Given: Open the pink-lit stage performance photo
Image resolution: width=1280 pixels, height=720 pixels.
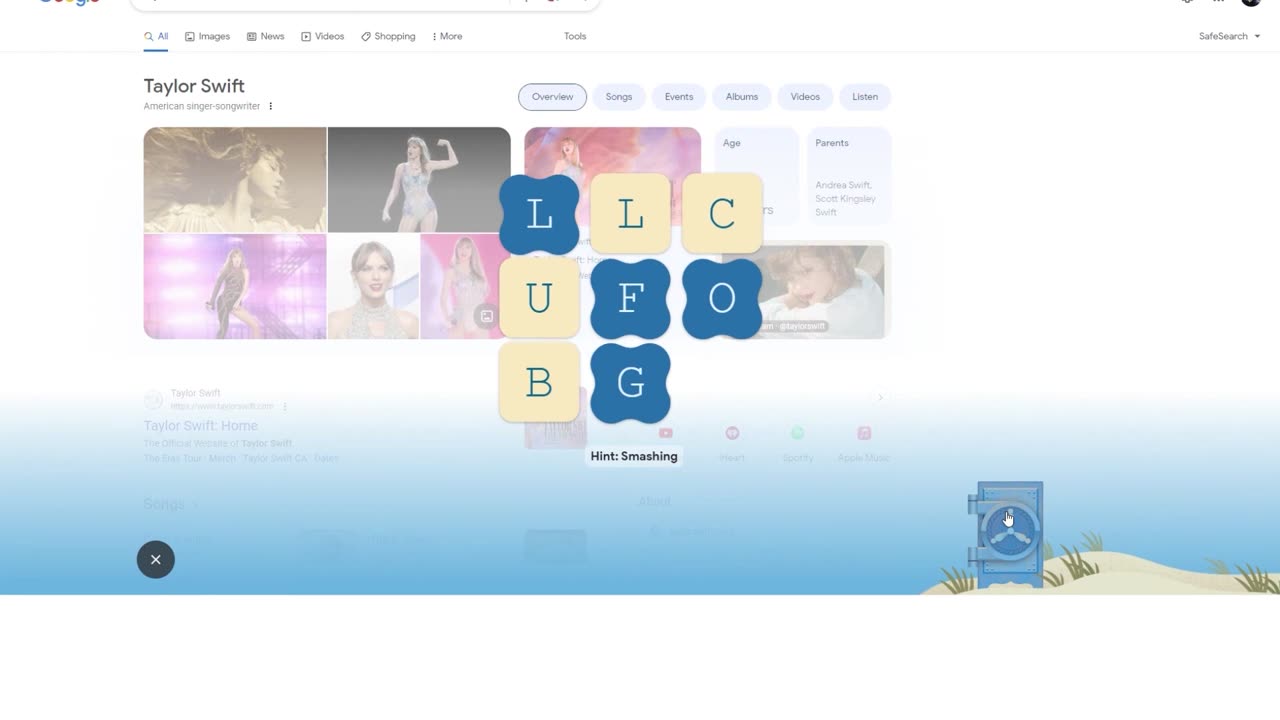Looking at the screenshot, I should [x=235, y=287].
